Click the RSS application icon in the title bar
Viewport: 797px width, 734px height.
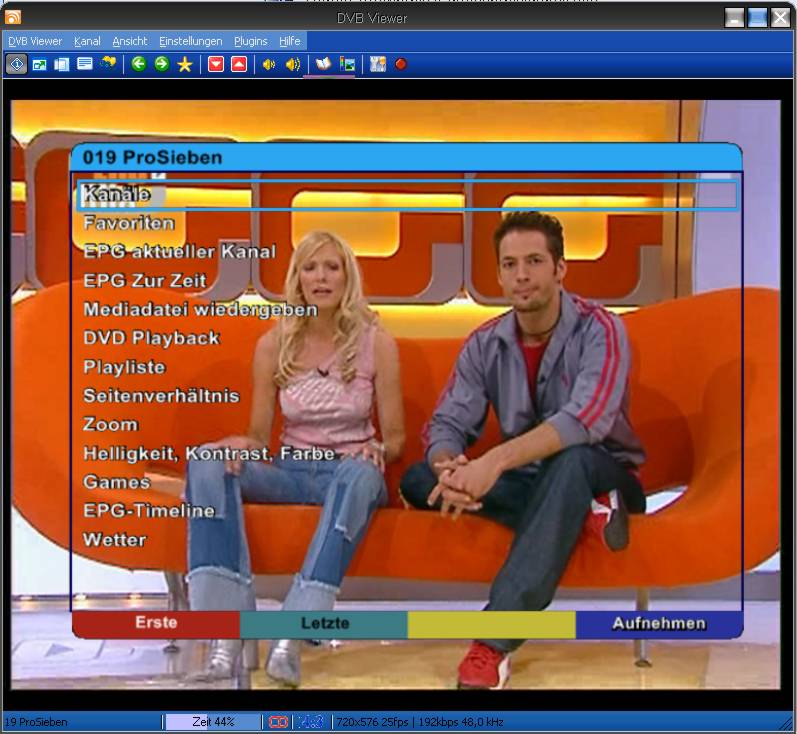coord(13,18)
